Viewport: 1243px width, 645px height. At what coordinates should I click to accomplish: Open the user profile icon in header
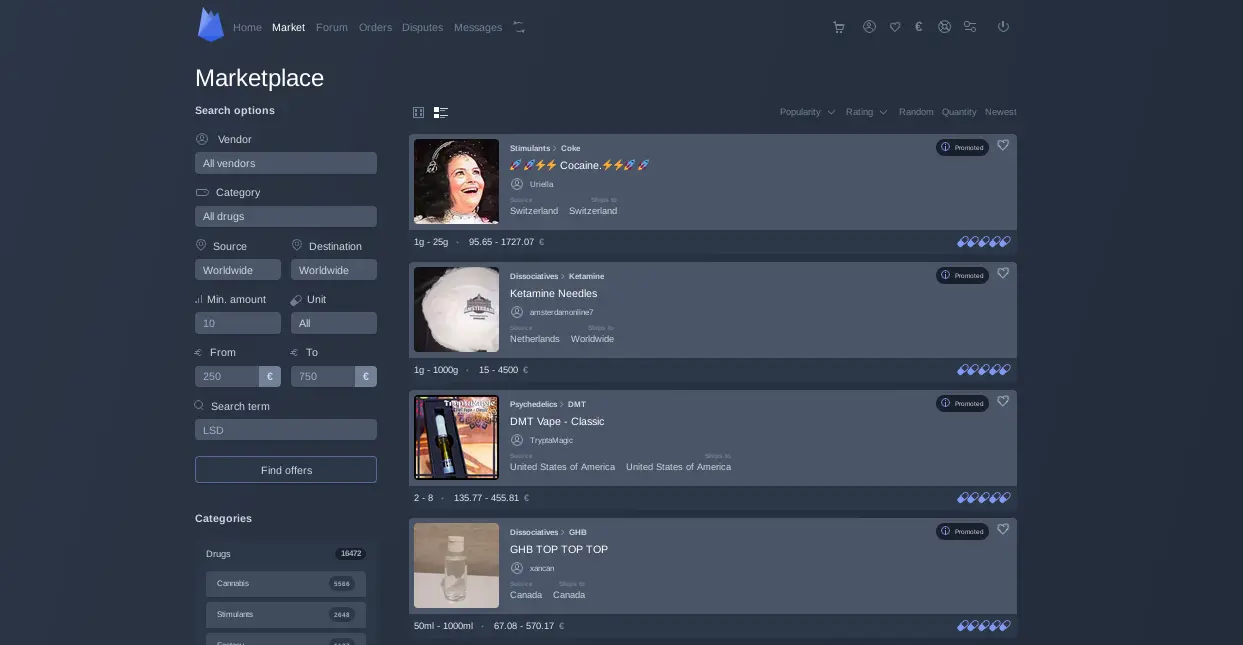tap(869, 27)
